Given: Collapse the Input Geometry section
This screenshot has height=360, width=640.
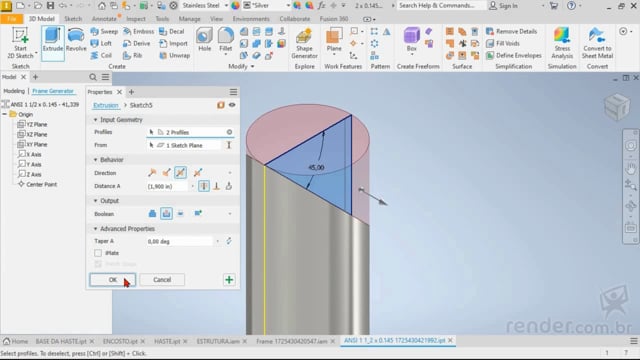Looking at the screenshot, I should click(95, 120).
